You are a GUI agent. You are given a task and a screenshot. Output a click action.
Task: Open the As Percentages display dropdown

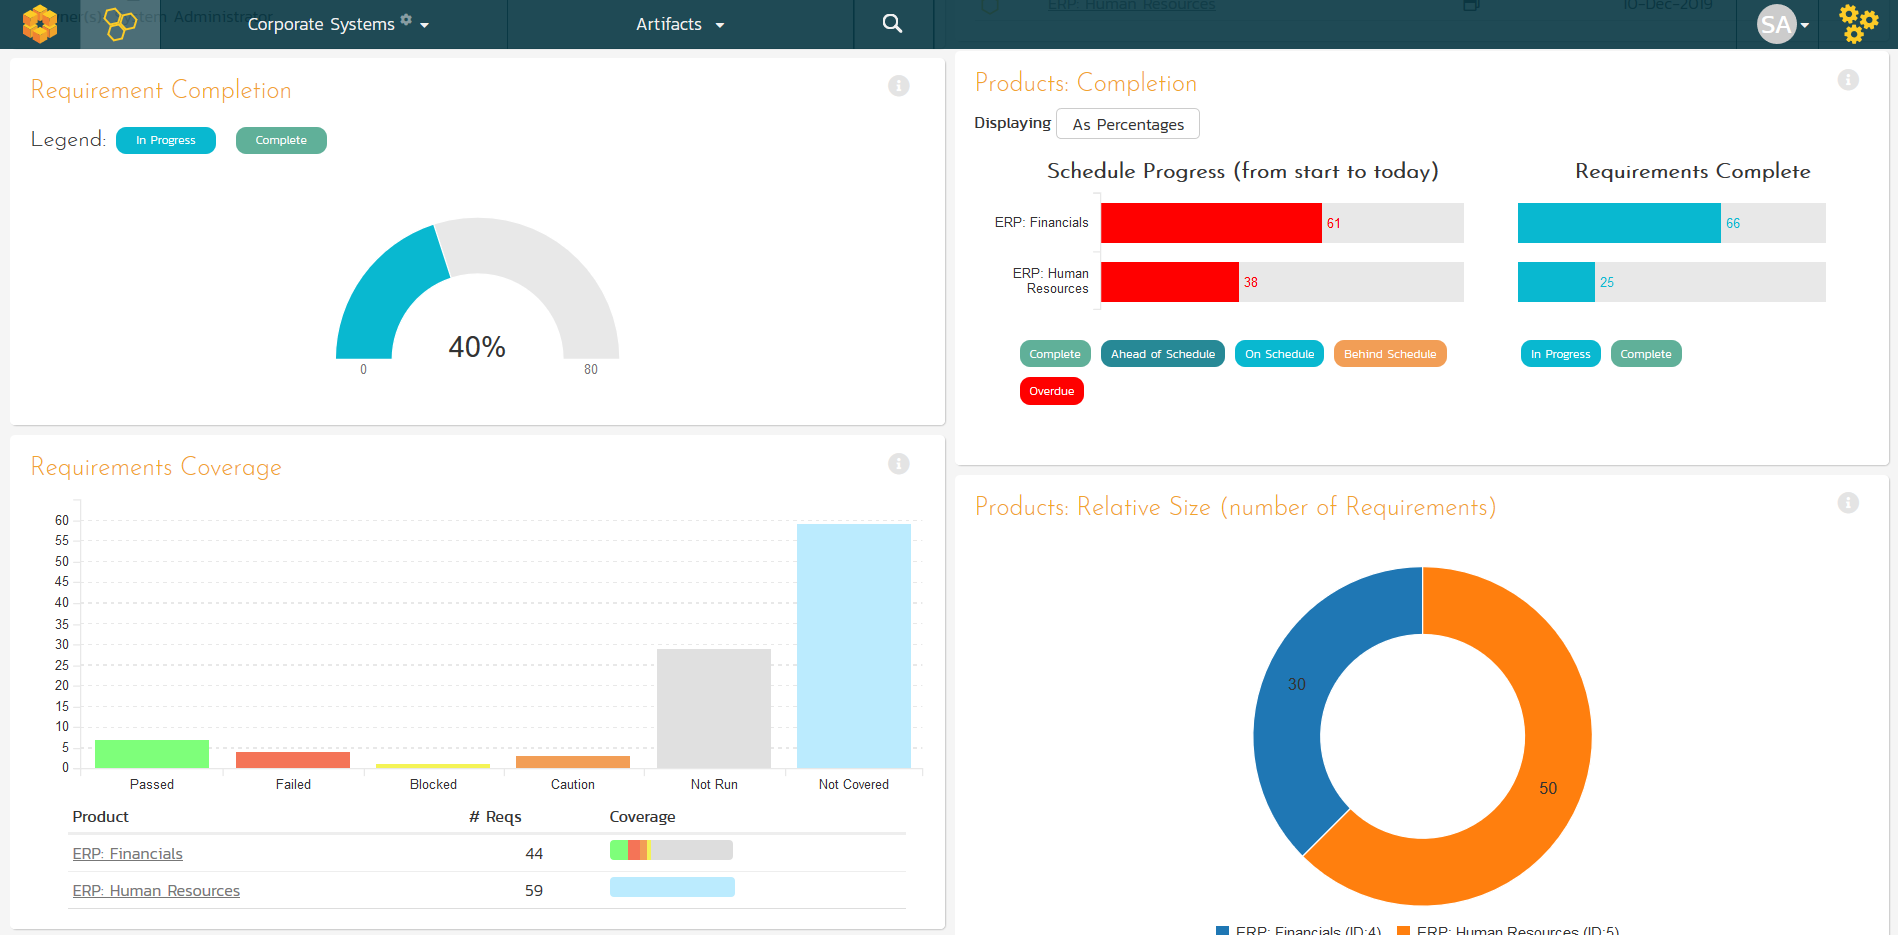(x=1127, y=124)
